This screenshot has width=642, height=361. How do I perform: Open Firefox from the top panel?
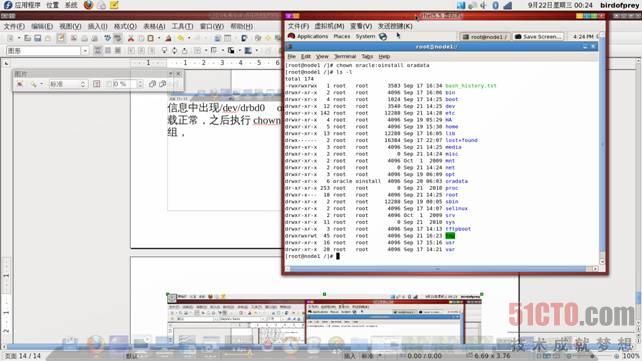[x=88, y=5]
